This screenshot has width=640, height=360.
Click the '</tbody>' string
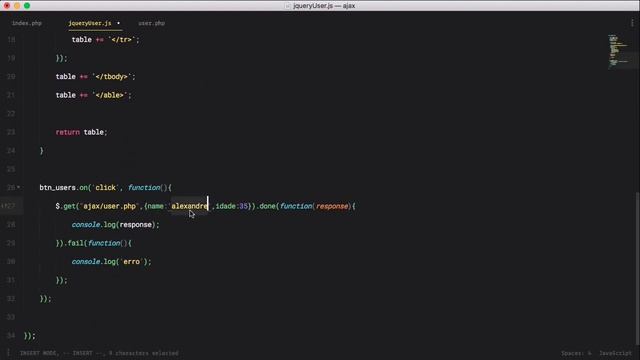112,76
